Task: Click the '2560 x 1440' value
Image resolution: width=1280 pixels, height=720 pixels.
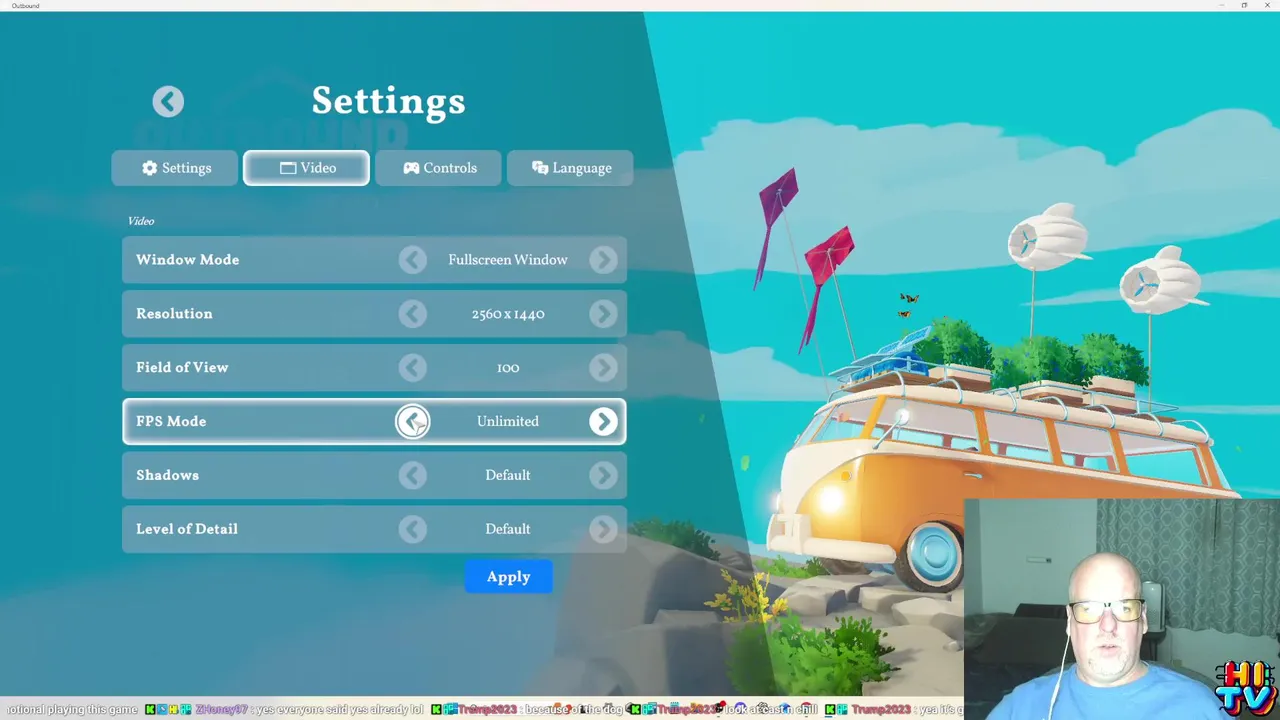Action: pyautogui.click(x=508, y=314)
